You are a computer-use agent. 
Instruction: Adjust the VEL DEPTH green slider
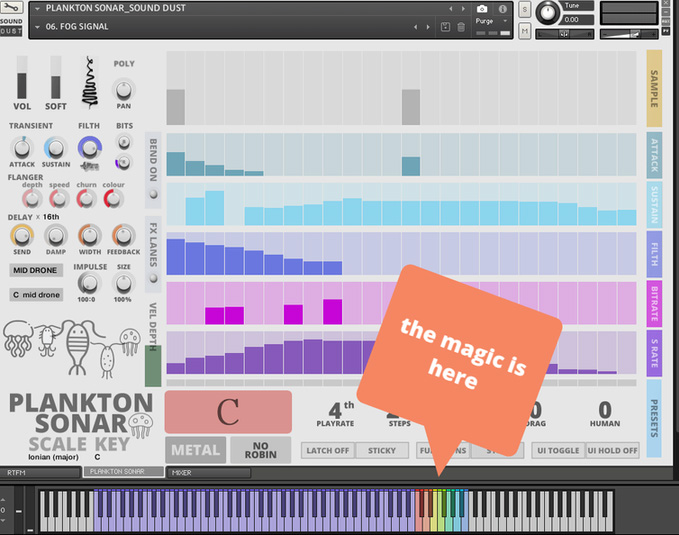pyautogui.click(x=153, y=366)
